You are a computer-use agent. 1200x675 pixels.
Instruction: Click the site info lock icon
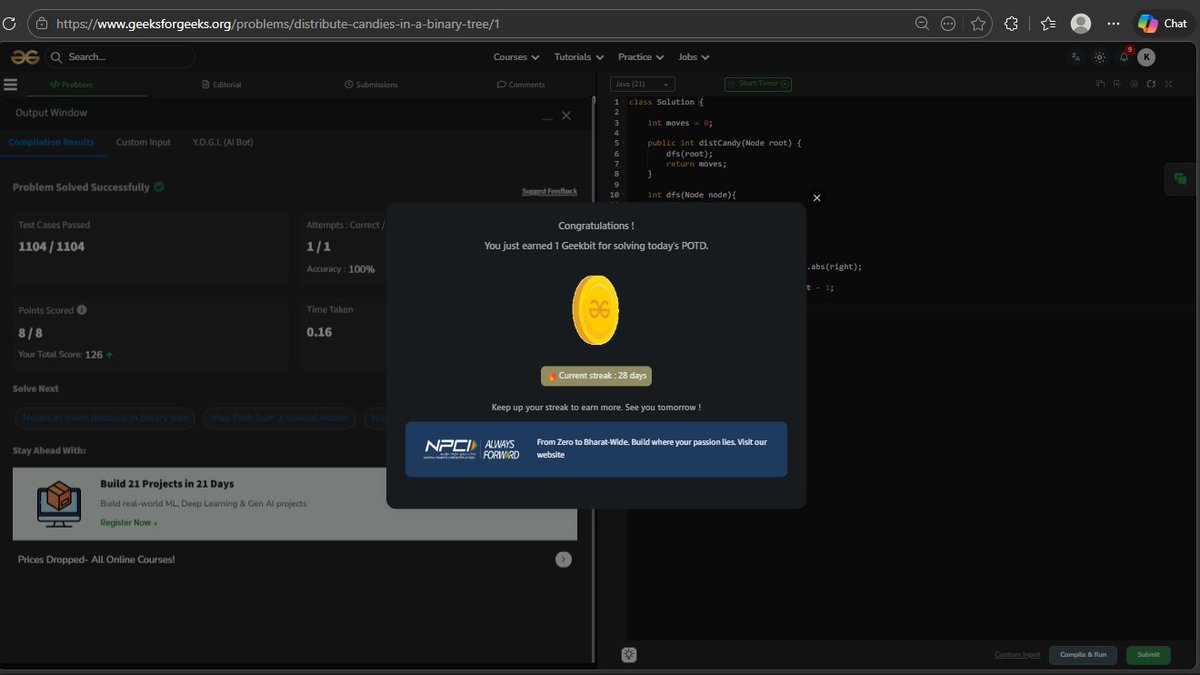(40, 23)
